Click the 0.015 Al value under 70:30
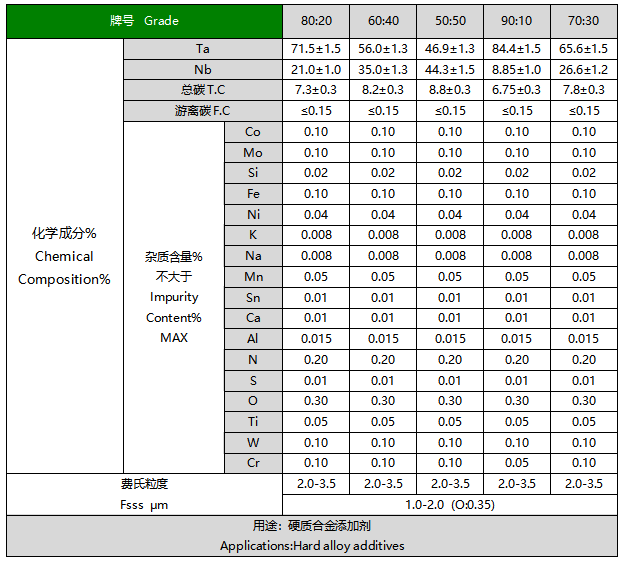Image resolution: width=625 pixels, height=563 pixels. pos(584,339)
